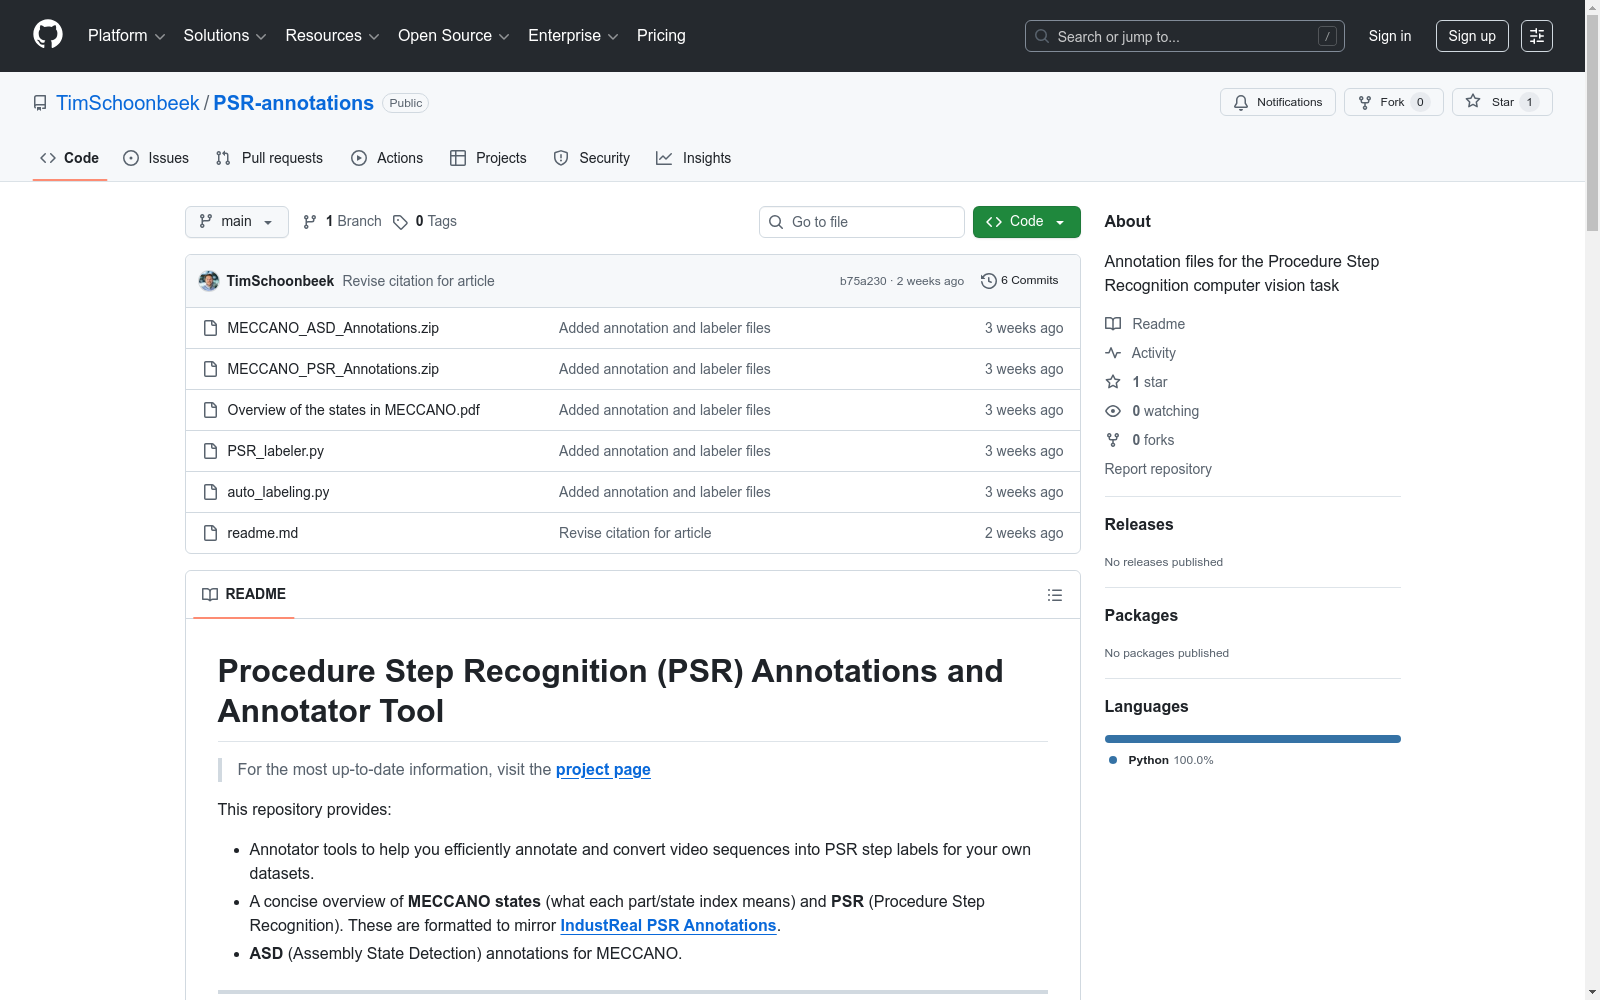Open the auto_labeling.py file
The image size is (1600, 1000).
point(278,492)
